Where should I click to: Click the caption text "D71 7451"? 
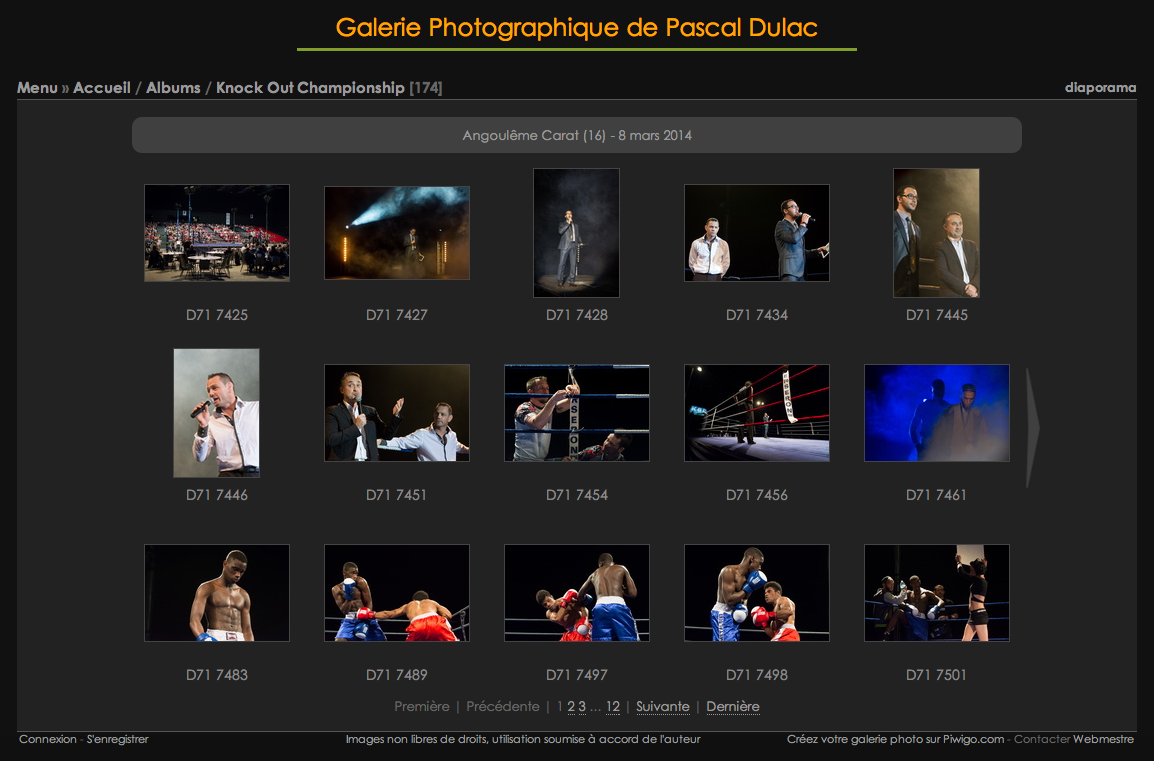coord(397,495)
